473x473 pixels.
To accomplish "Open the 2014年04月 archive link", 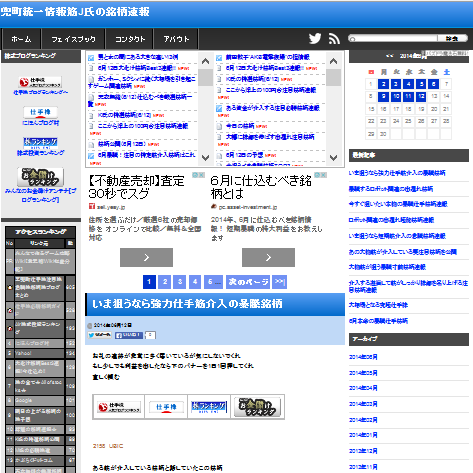I will click(363, 388).
